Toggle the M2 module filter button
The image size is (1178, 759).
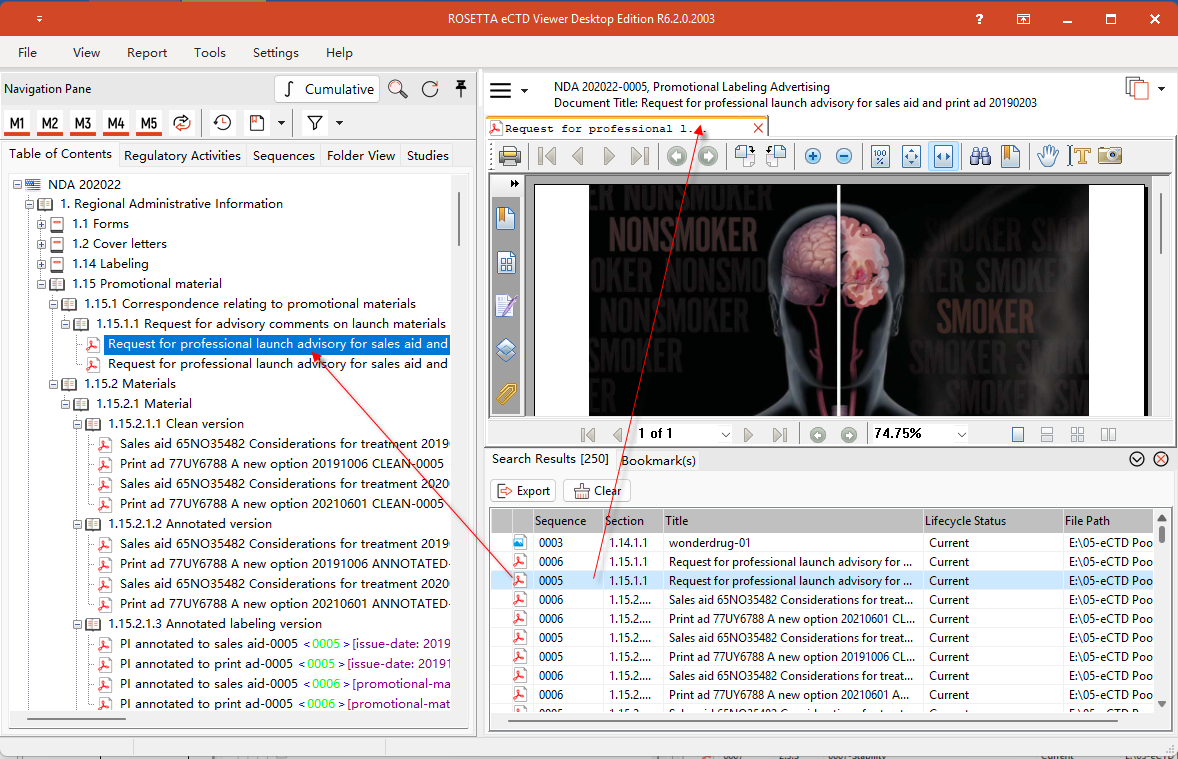click(50, 123)
